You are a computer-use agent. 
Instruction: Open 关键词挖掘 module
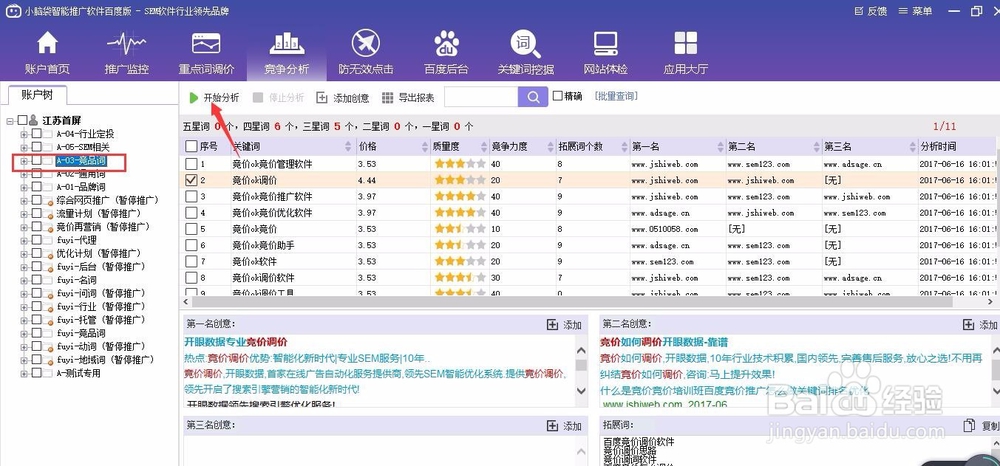[526, 52]
